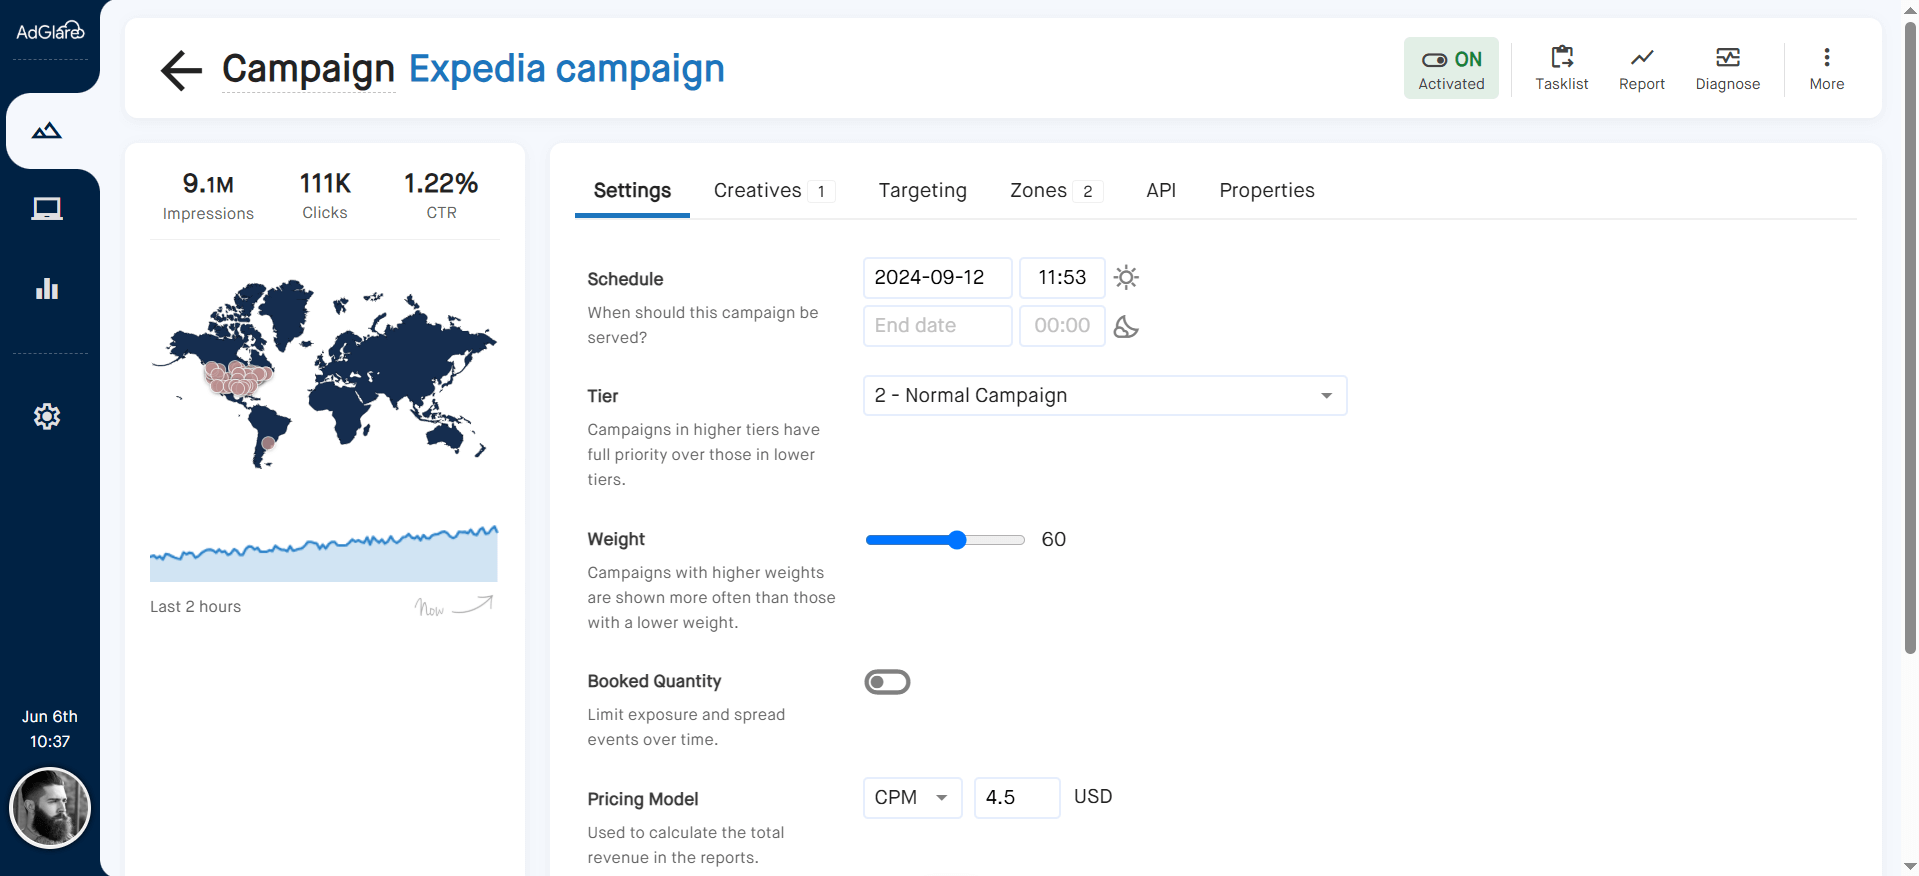Open the CPM pricing model dropdown
Screen dimensions: 1919x876
coord(911,798)
